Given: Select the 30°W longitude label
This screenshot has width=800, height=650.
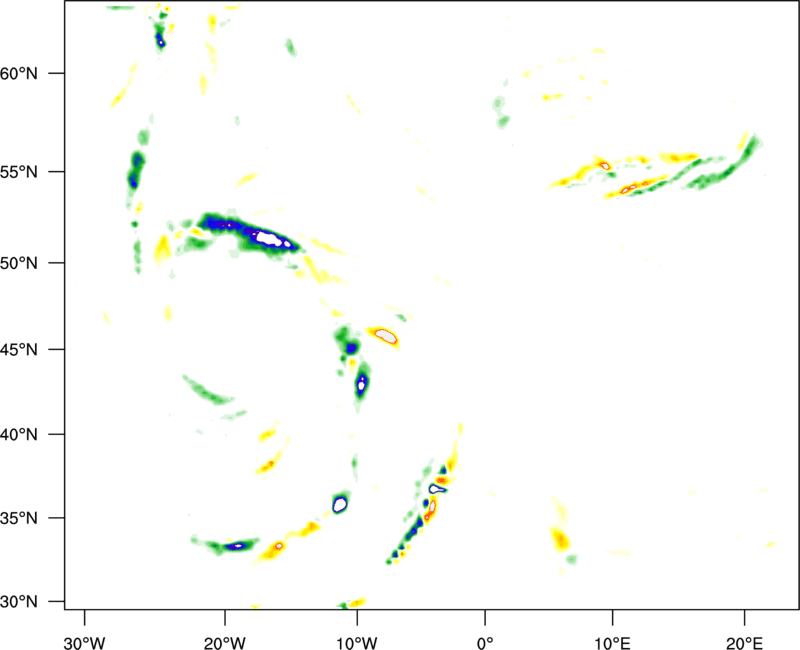Looking at the screenshot, I should point(85,643).
